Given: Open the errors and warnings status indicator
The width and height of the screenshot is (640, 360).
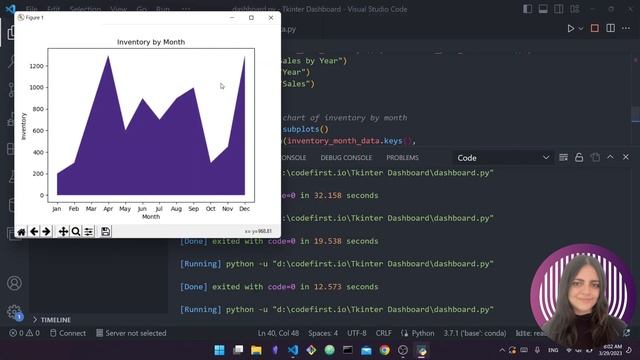Looking at the screenshot, I should point(24,333).
